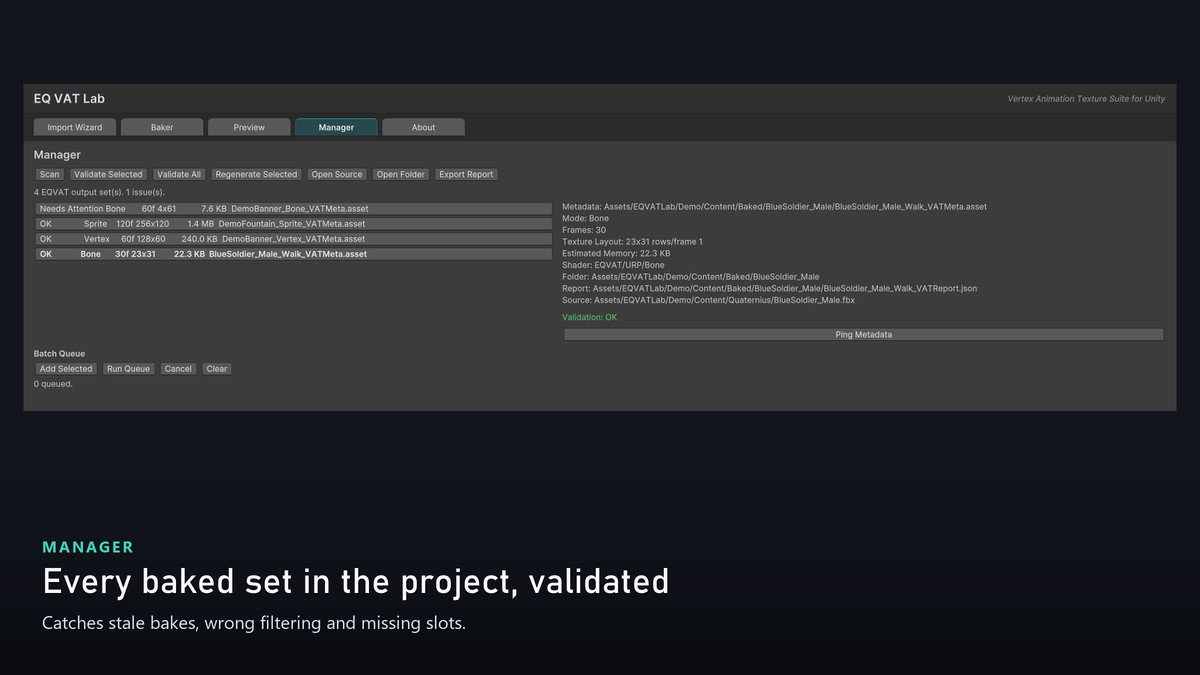The image size is (1200, 675).
Task: Click the Frames: 30 line
Action: click(x=584, y=230)
